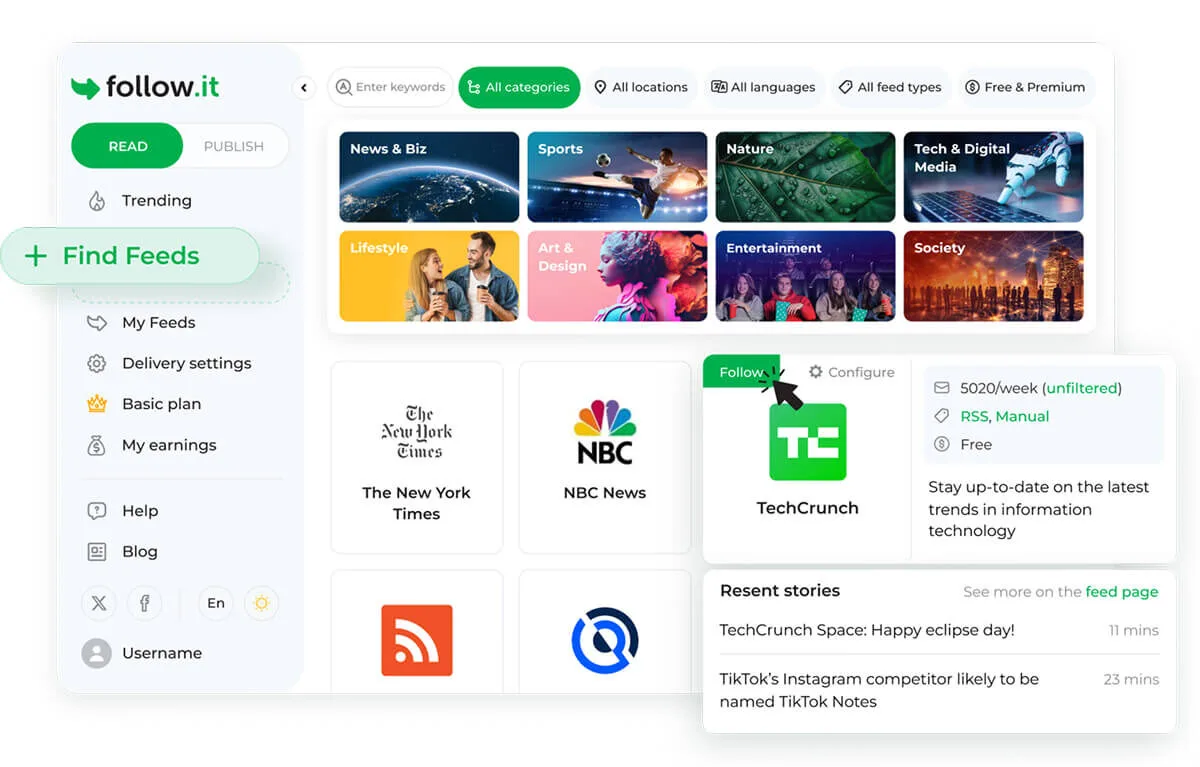
Task: Open the Blog link in the sidebar
Action: (x=139, y=552)
